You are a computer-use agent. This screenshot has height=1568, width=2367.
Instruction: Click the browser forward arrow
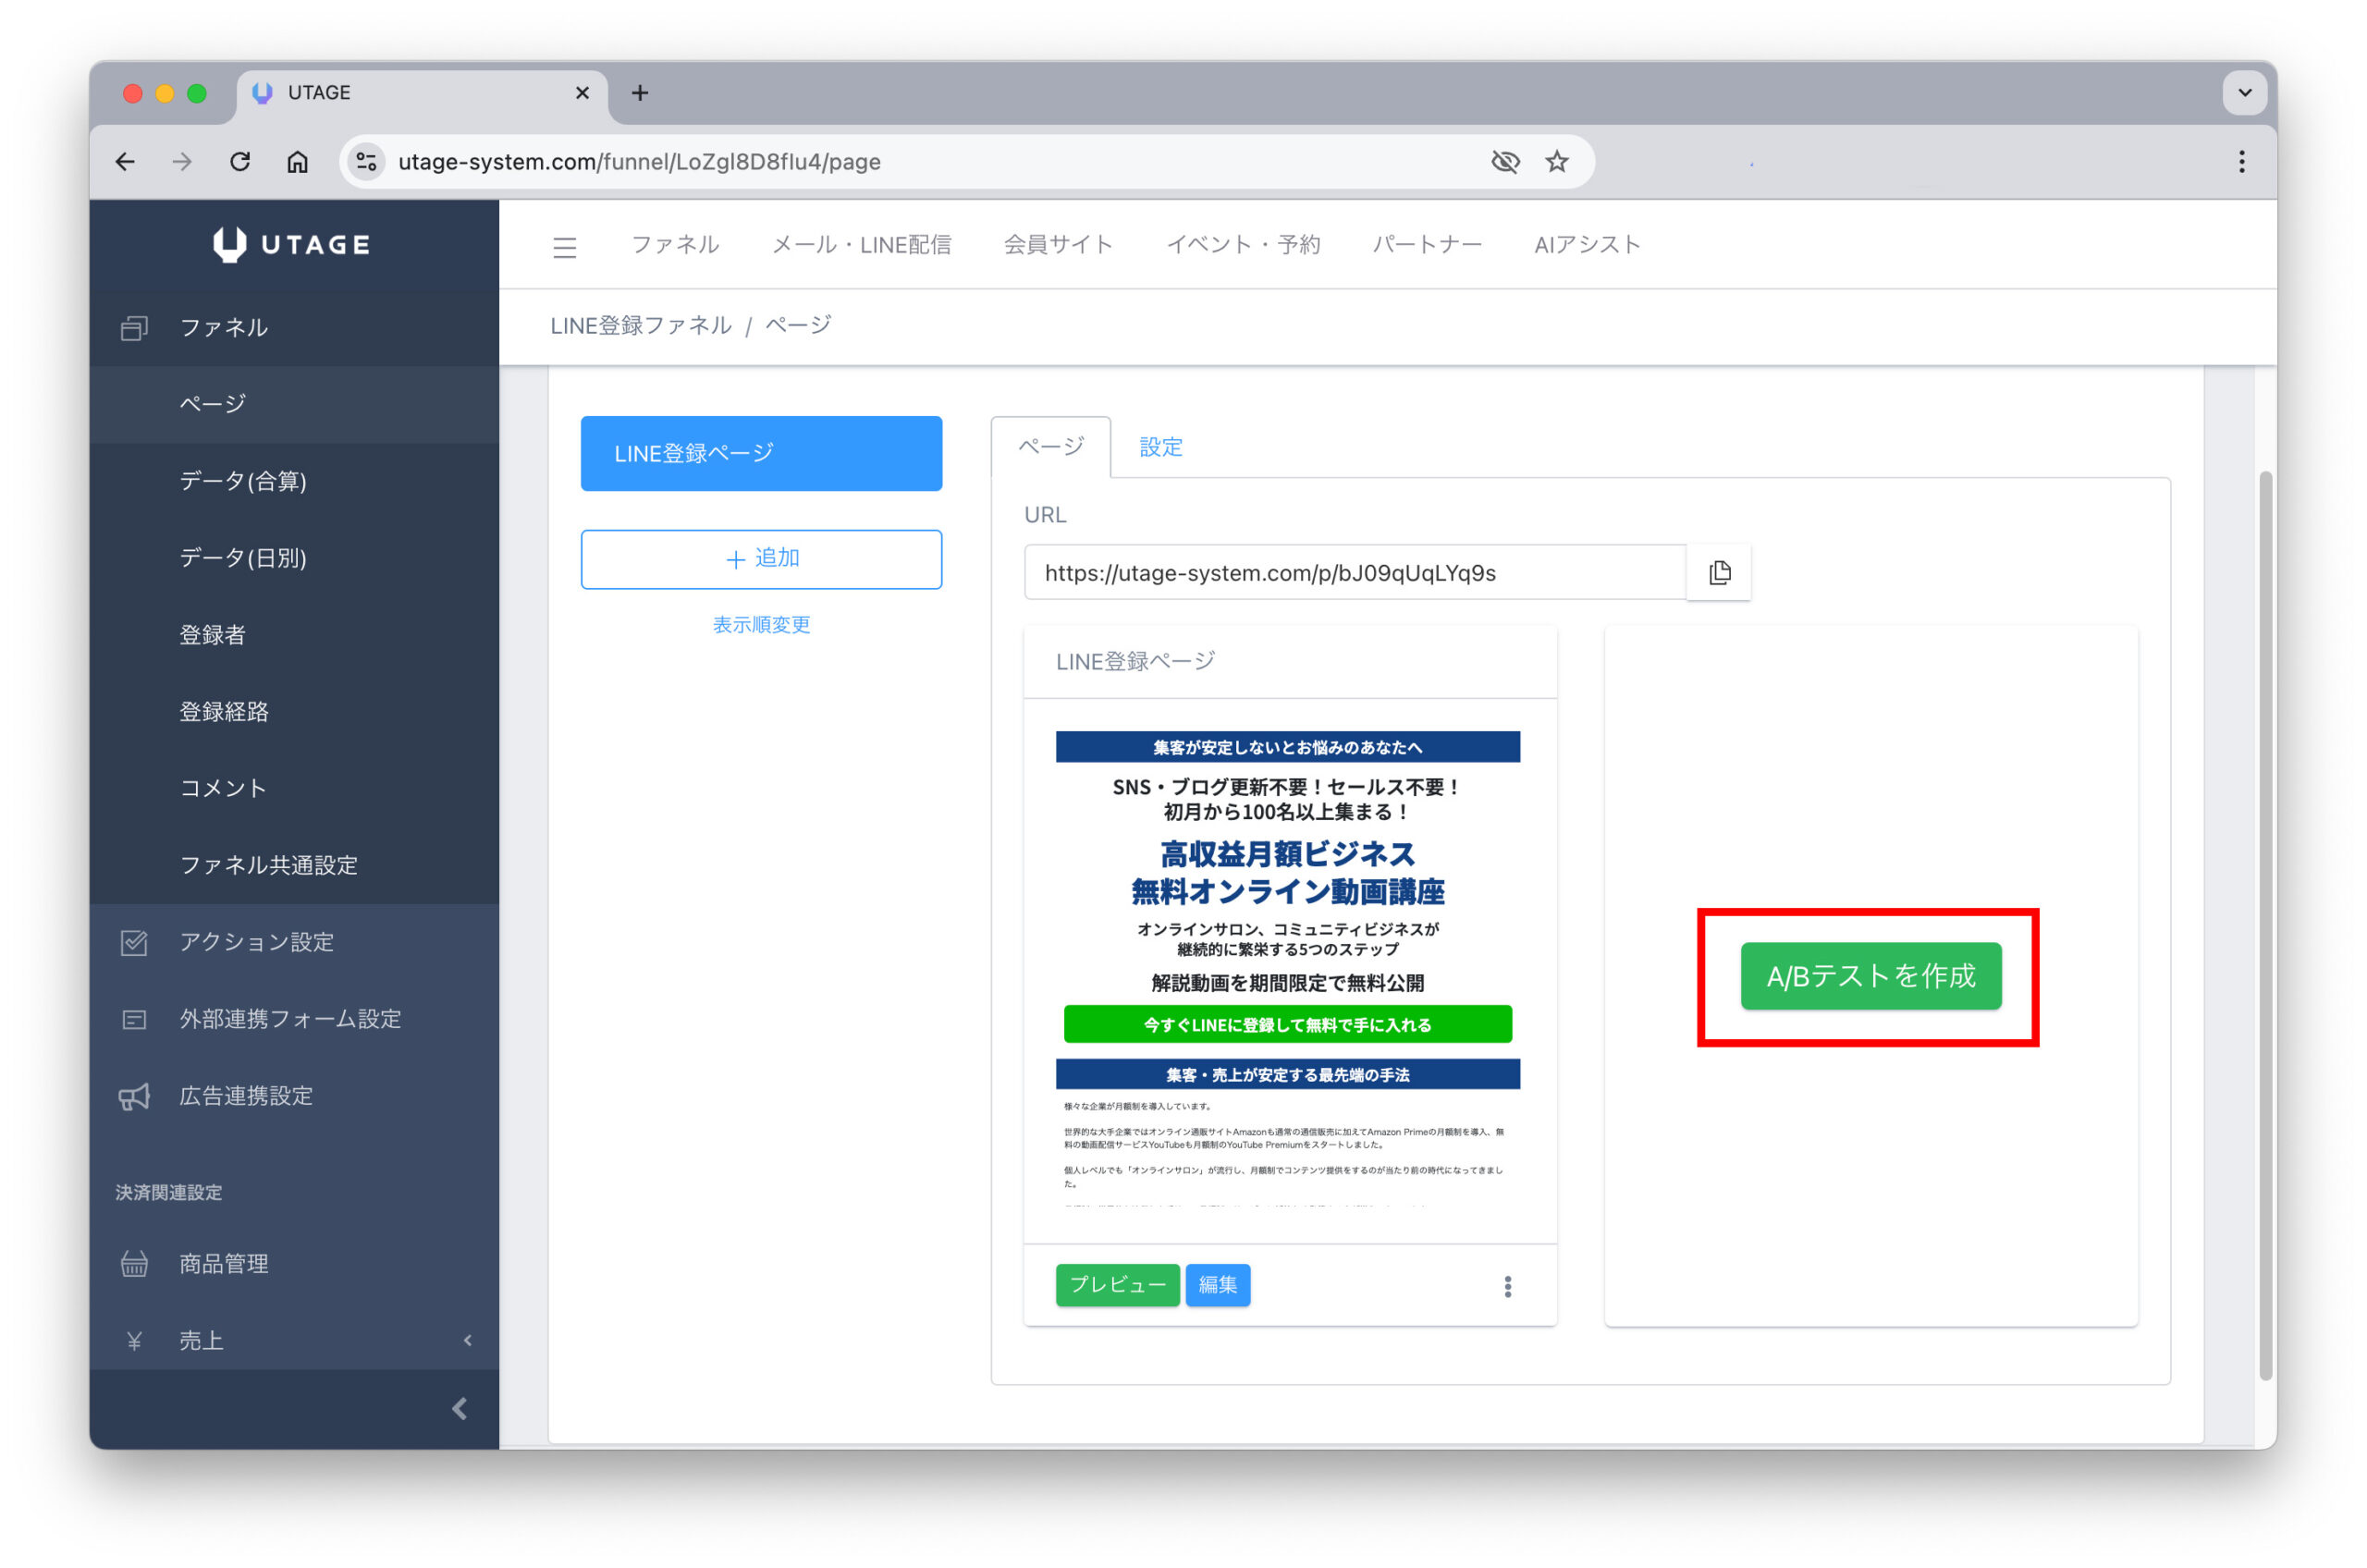182,162
